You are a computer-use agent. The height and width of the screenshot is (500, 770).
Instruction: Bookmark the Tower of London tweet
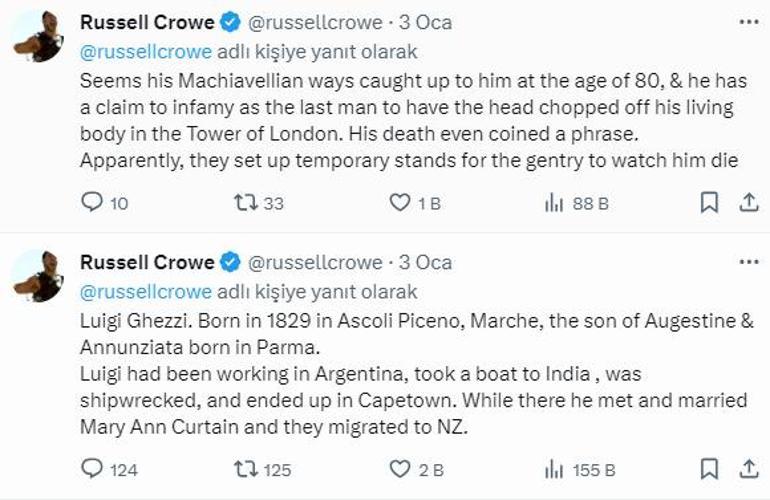click(x=708, y=203)
